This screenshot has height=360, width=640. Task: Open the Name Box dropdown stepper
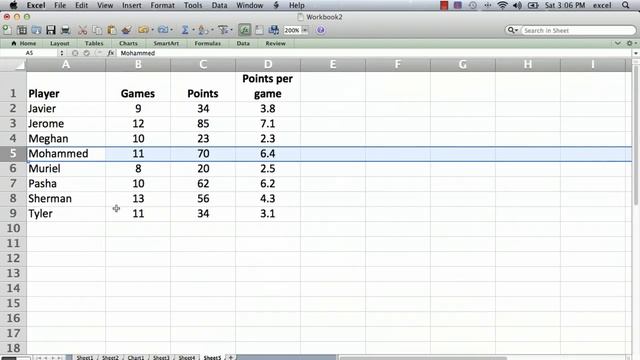pos(62,53)
